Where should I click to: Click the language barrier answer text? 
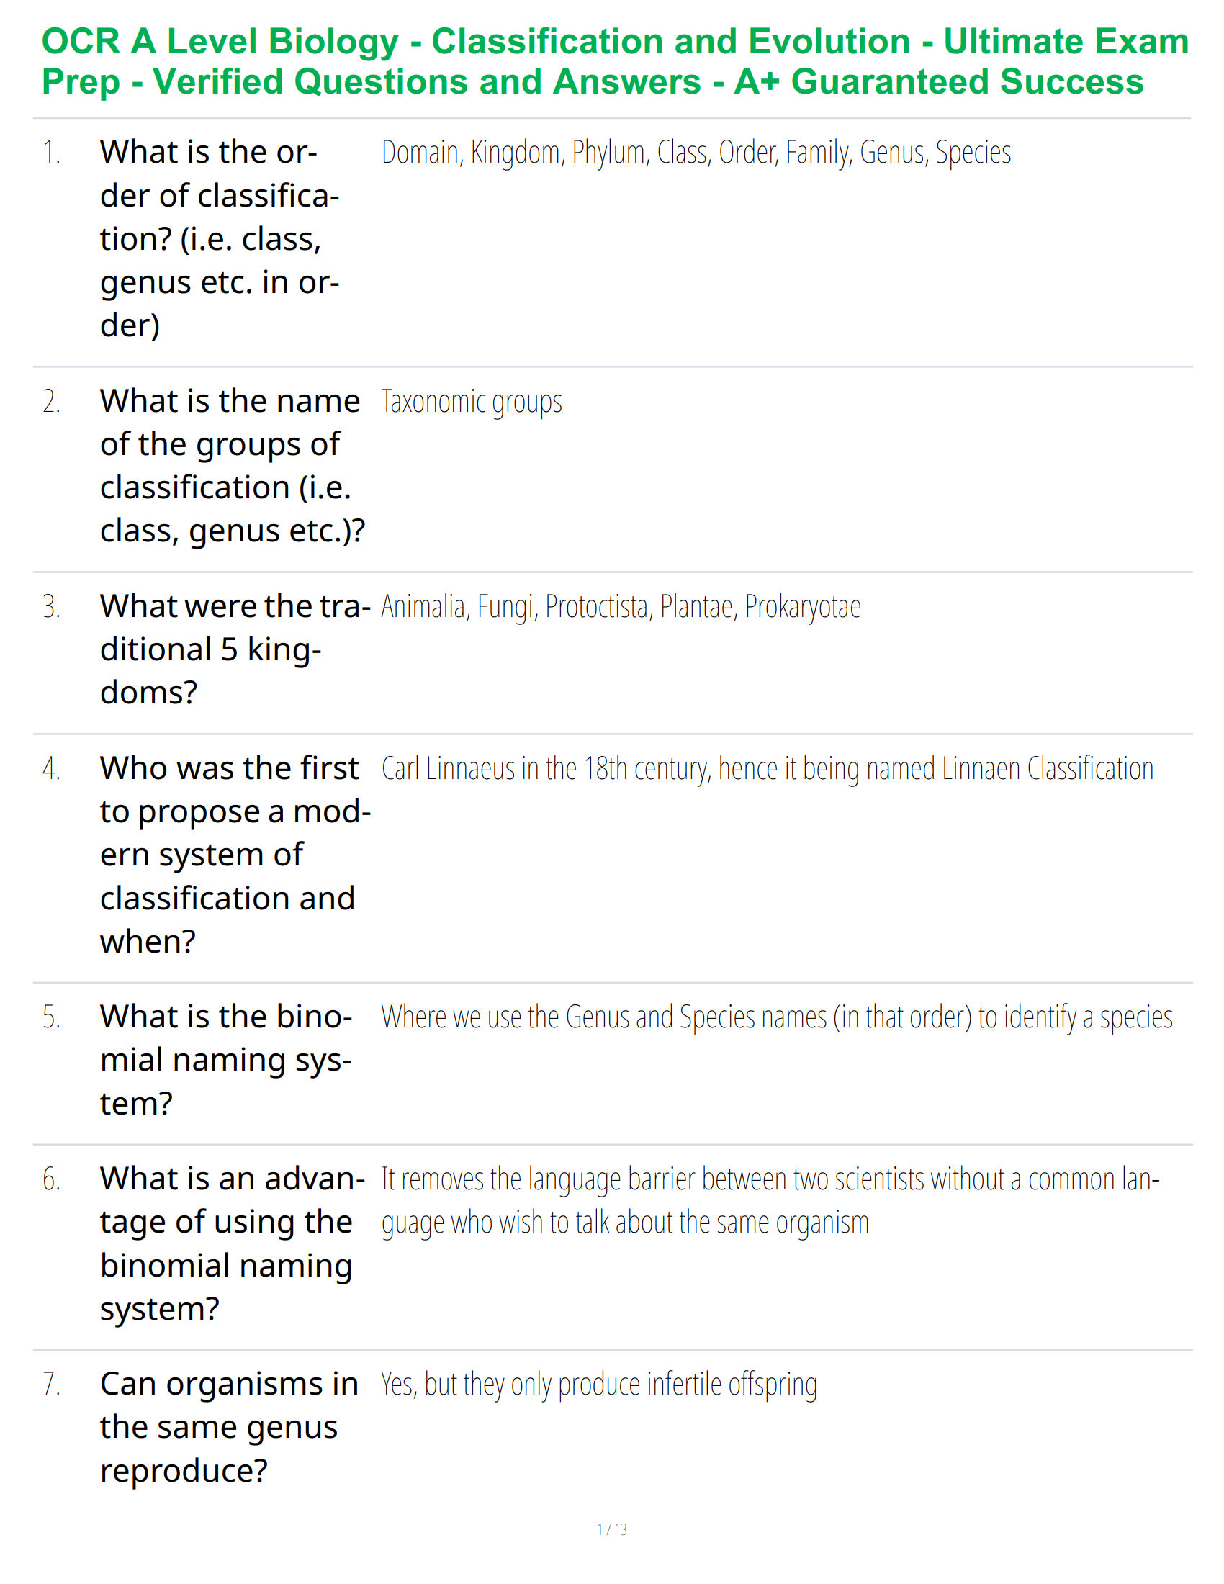770,1200
